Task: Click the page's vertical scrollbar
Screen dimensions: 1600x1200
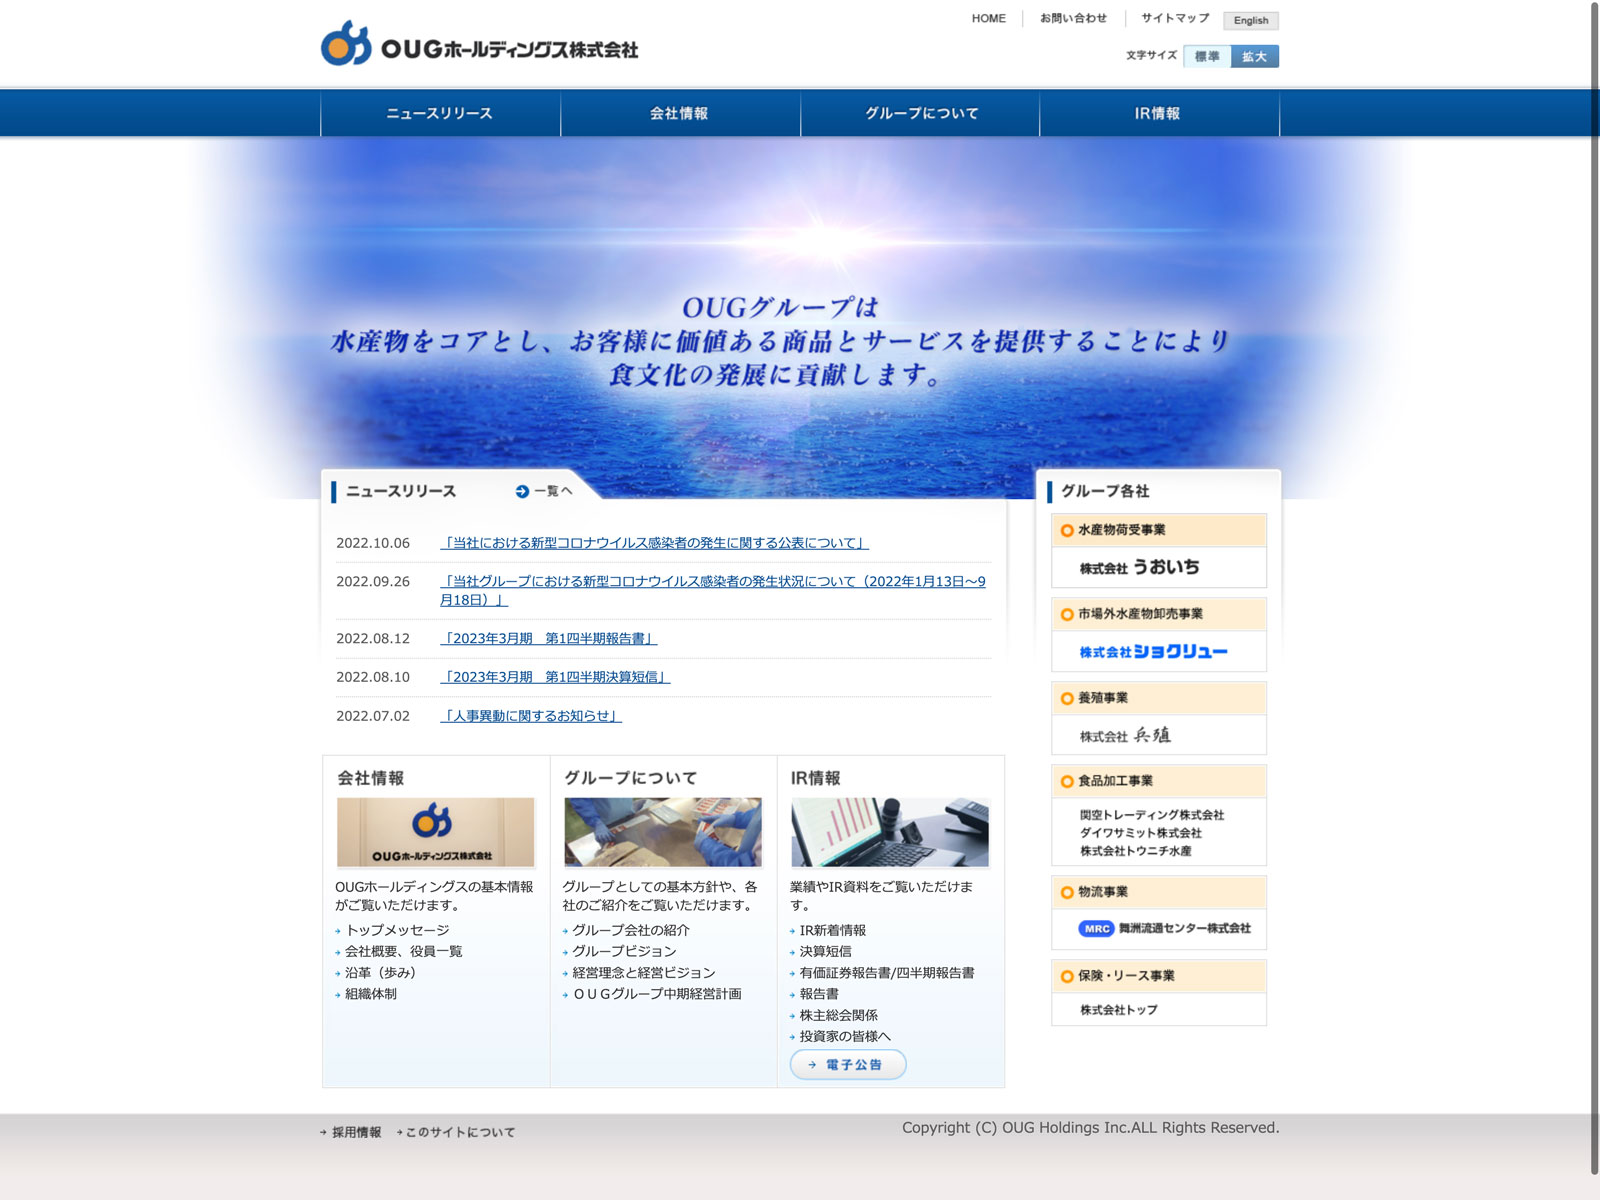Action: (x=1594, y=600)
